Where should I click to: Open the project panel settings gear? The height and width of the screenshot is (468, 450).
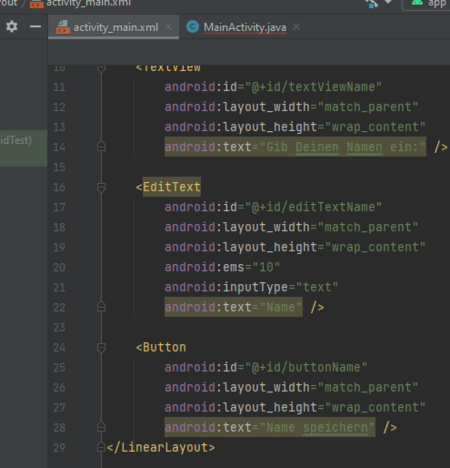12,26
